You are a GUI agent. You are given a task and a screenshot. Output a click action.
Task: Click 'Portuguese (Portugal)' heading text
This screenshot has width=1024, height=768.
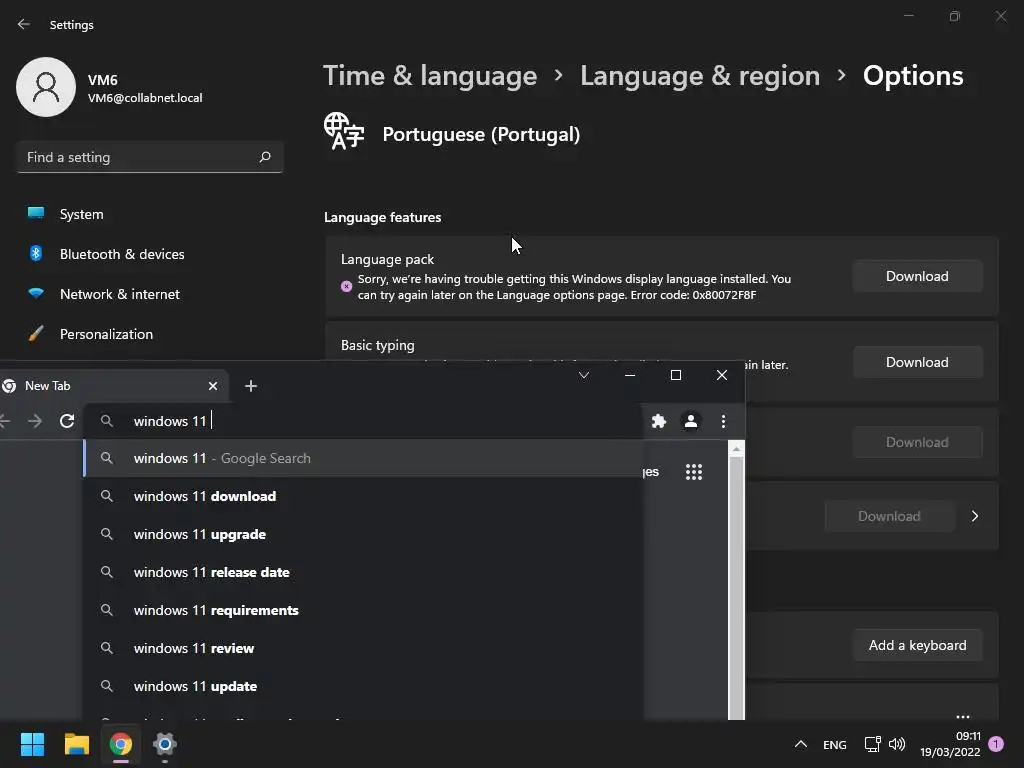(x=481, y=135)
